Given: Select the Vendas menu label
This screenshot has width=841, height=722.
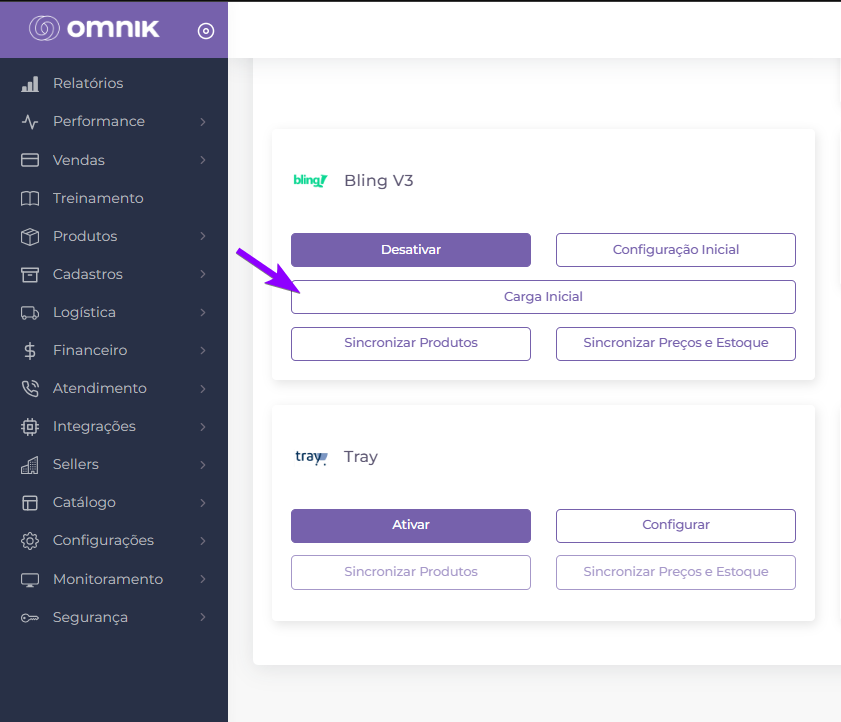Looking at the screenshot, I should click(x=78, y=160).
